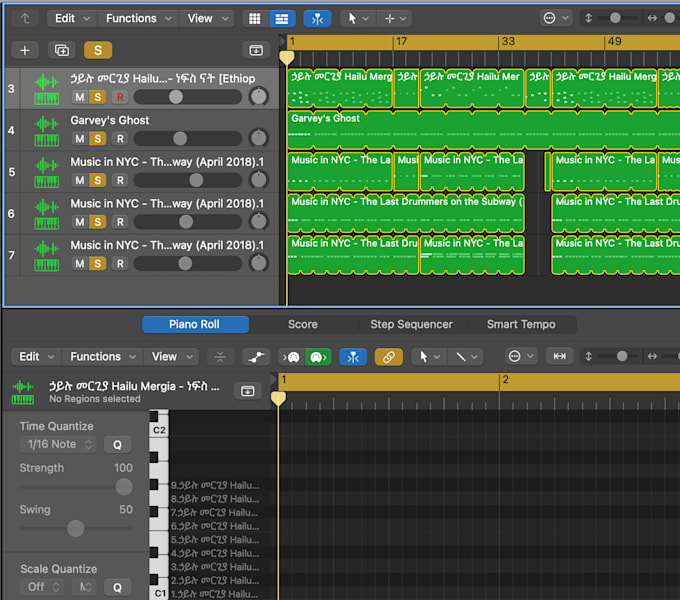Click the Time Quantize Q button
The height and width of the screenshot is (600, 680).
coord(118,444)
